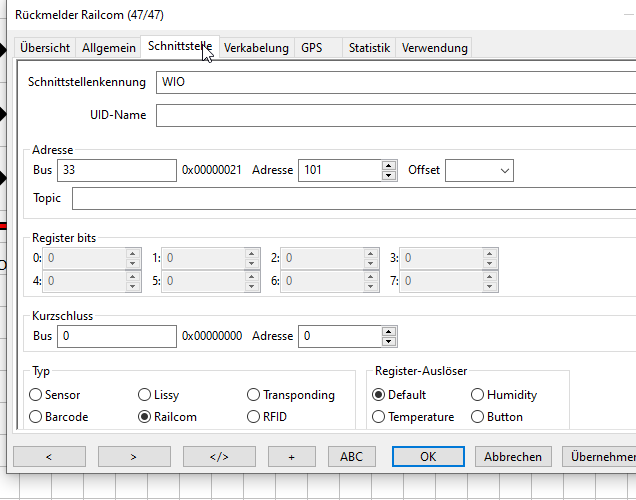The height and width of the screenshot is (500, 636).
Task: Decrease the Kurzschluss Adresse with down arrow
Action: pyautogui.click(x=389, y=341)
